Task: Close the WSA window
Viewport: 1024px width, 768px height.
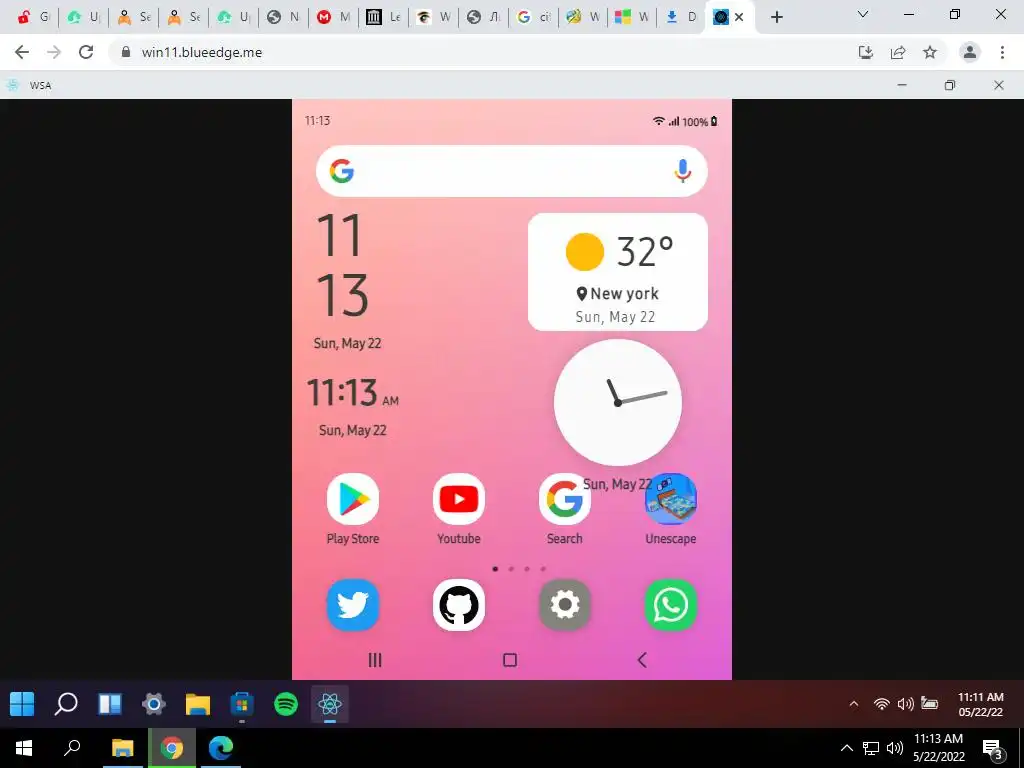Action: tap(999, 85)
